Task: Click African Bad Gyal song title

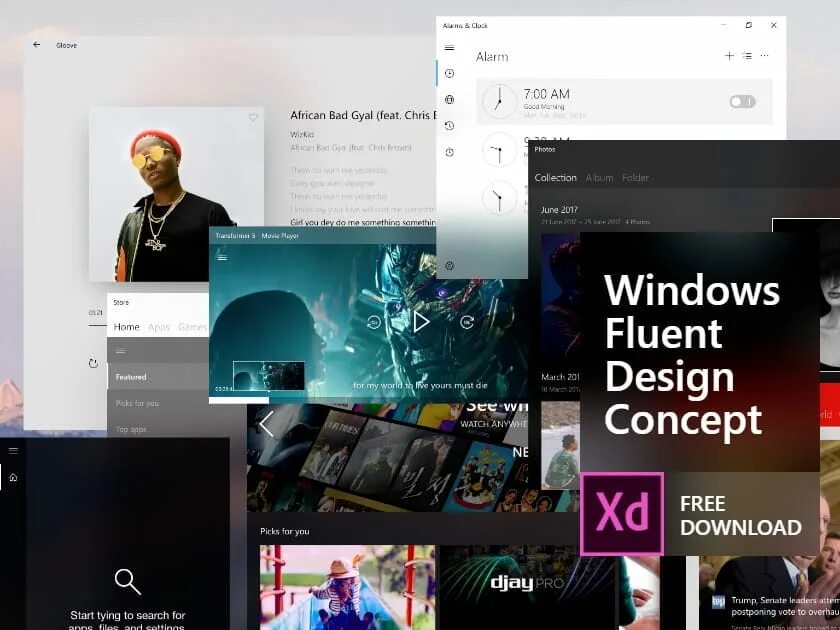Action: coord(364,115)
